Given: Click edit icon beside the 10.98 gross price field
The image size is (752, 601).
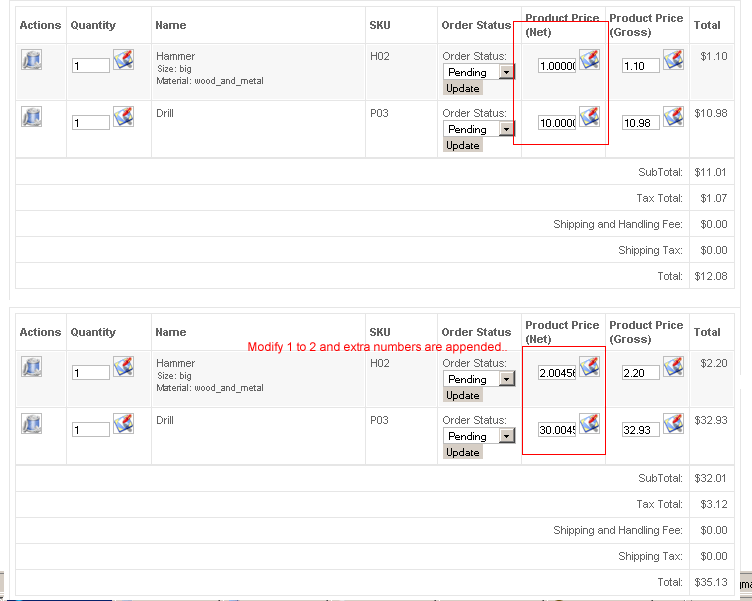Looking at the screenshot, I should [673, 116].
